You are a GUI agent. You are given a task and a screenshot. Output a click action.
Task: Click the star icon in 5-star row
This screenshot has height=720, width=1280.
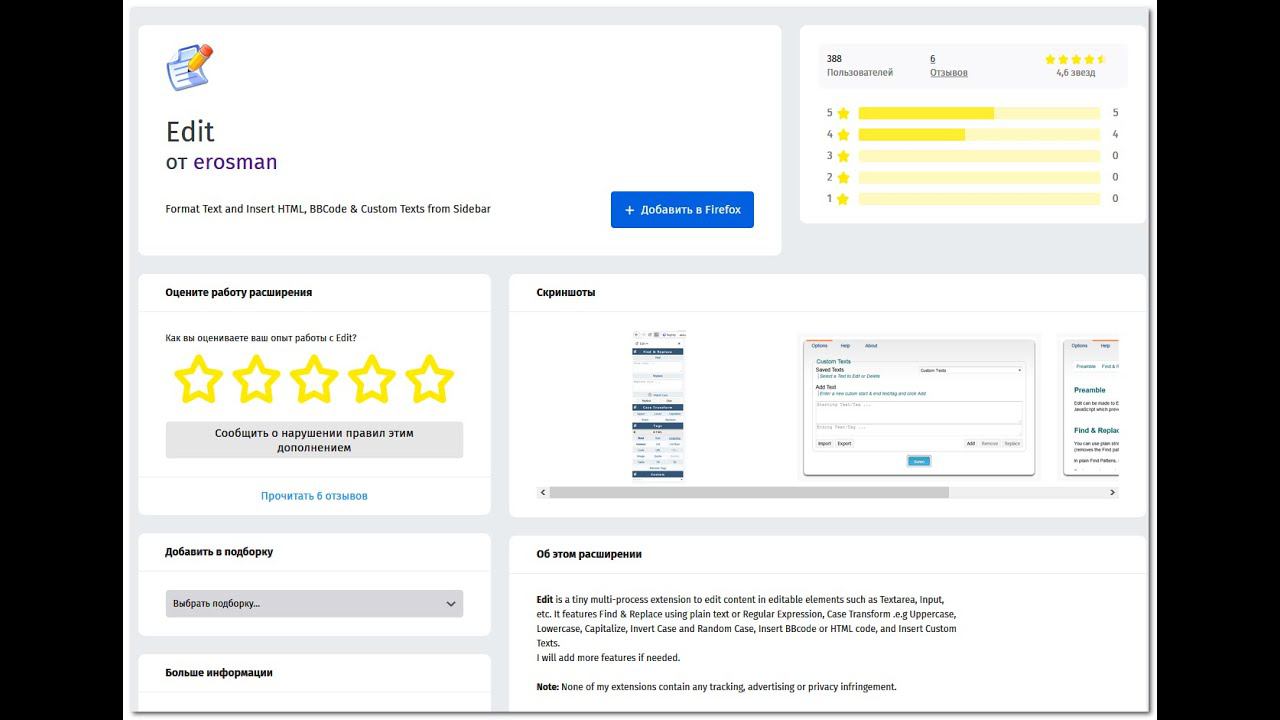(x=843, y=114)
